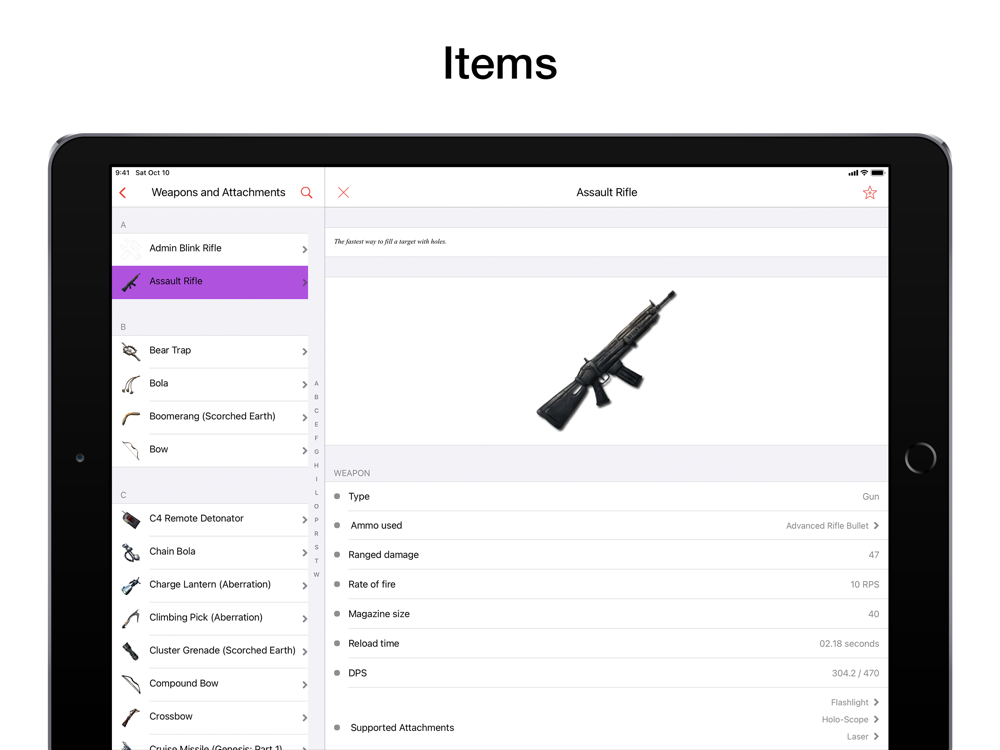Viewport: 1000px width, 750px height.
Task: Select Compound Bow entry
Action: tap(210, 684)
